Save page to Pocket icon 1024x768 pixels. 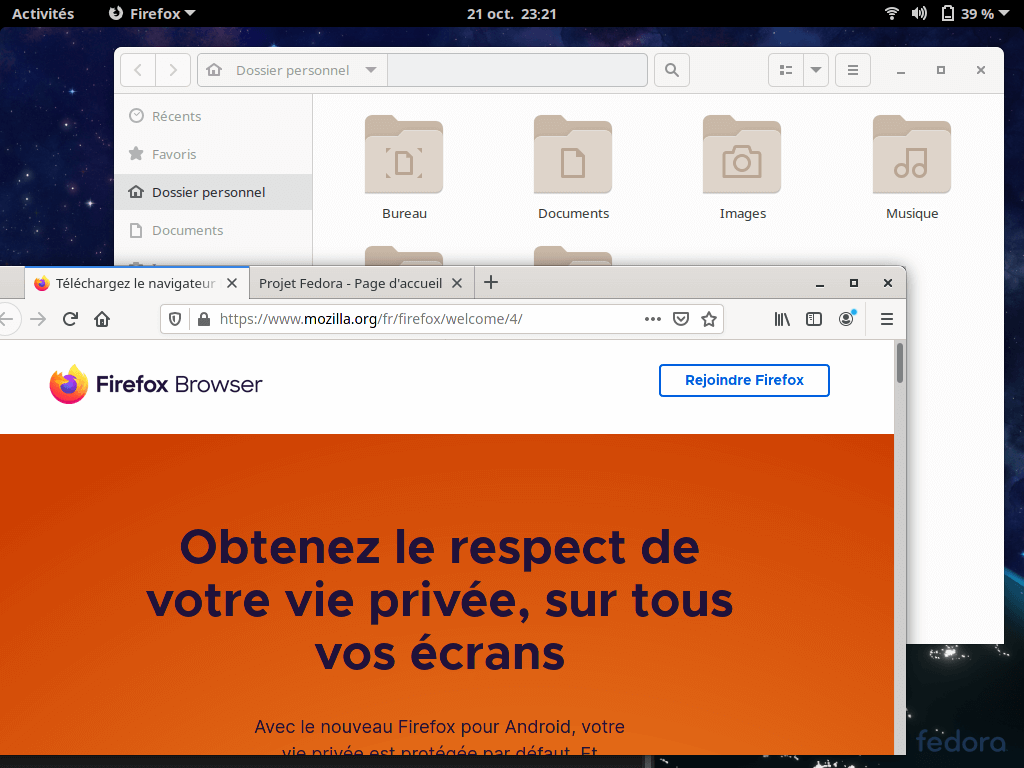coord(680,319)
